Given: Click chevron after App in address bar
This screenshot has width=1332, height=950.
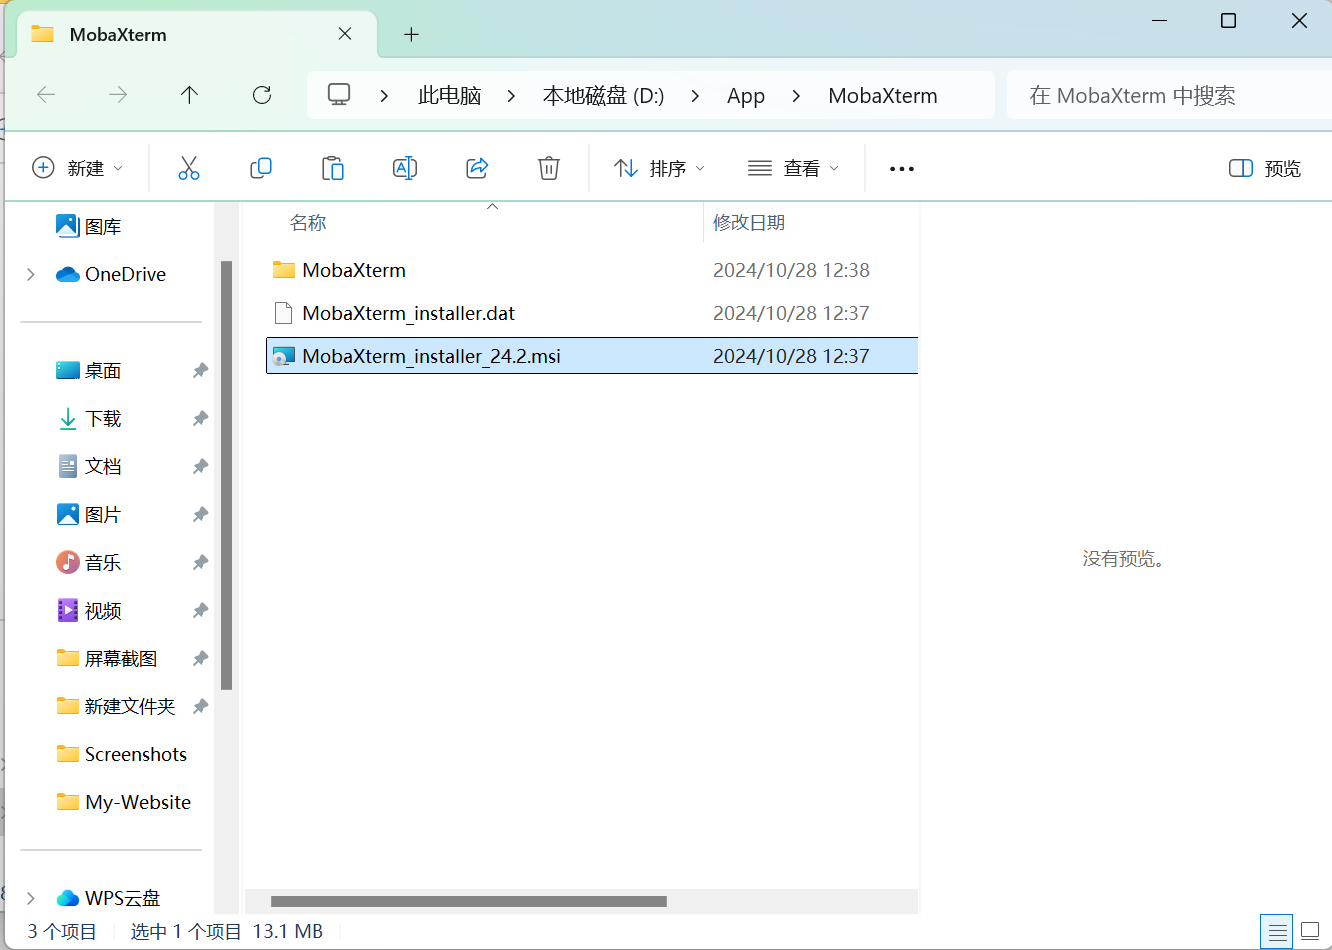Looking at the screenshot, I should point(796,96).
